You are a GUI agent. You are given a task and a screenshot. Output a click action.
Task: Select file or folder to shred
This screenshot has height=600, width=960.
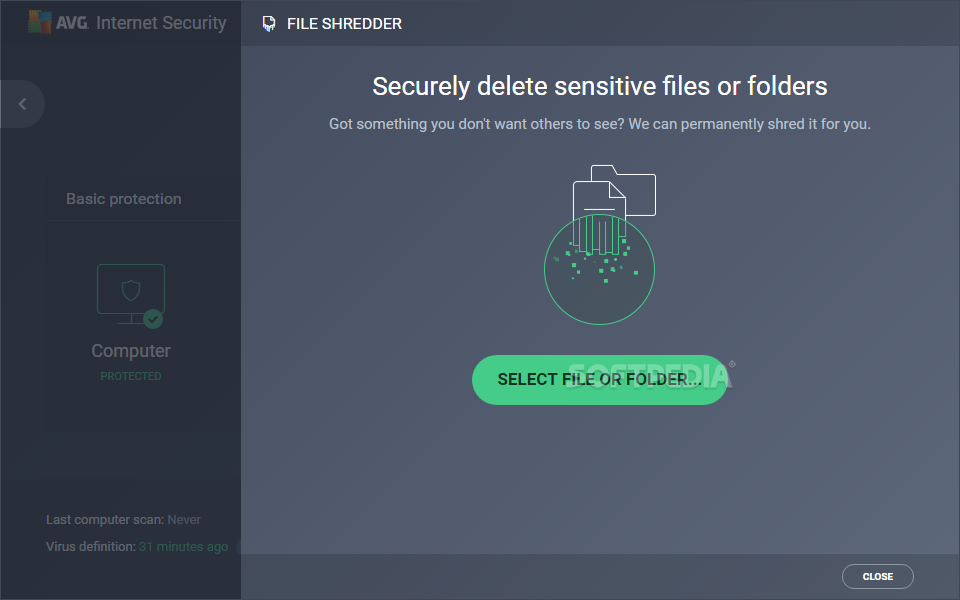click(x=599, y=380)
